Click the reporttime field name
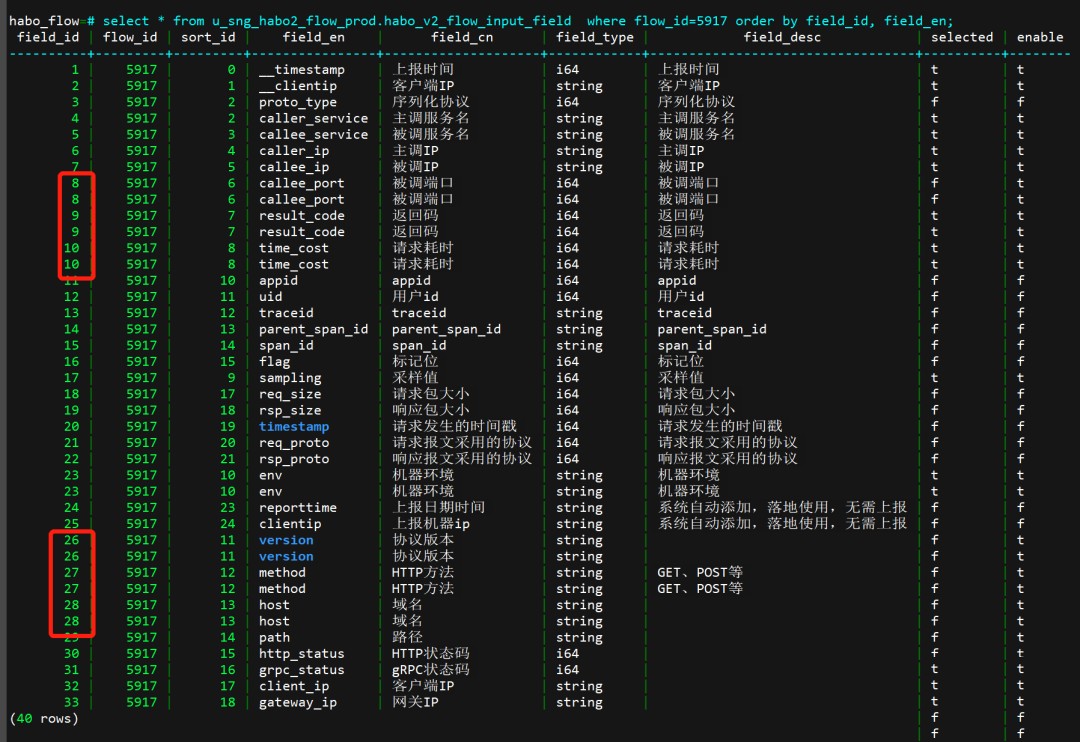The height and width of the screenshot is (742, 1080). (x=297, y=508)
